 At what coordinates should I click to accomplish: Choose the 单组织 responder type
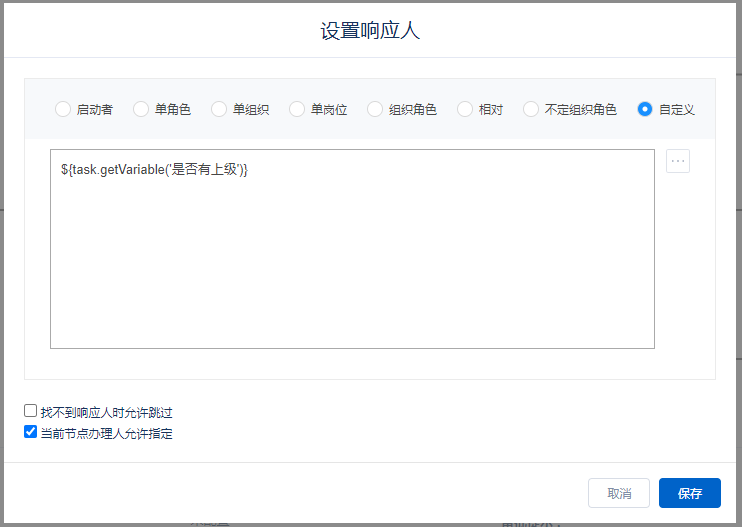point(219,109)
